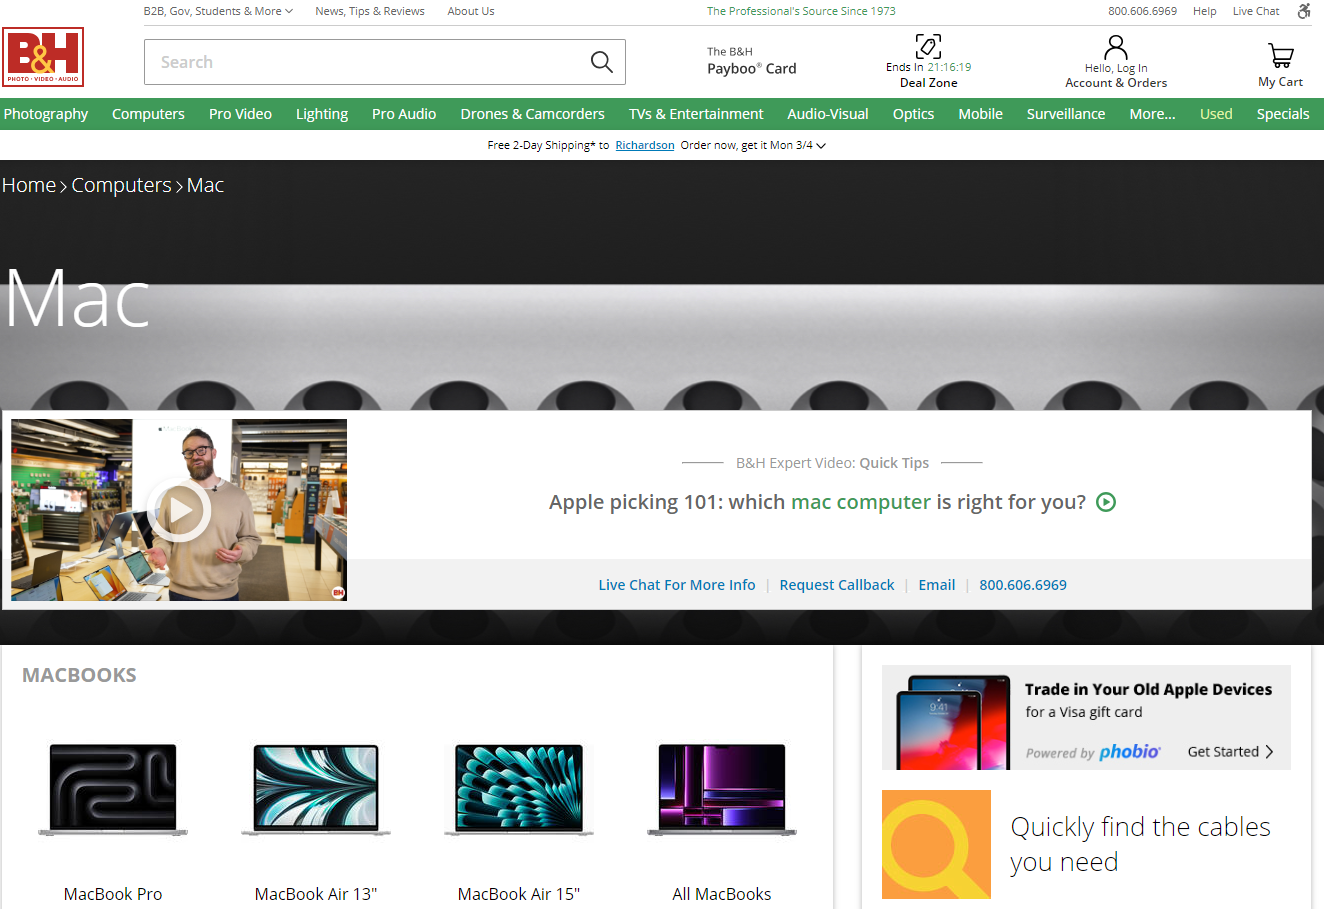Click the green play icon after headline

point(1106,502)
